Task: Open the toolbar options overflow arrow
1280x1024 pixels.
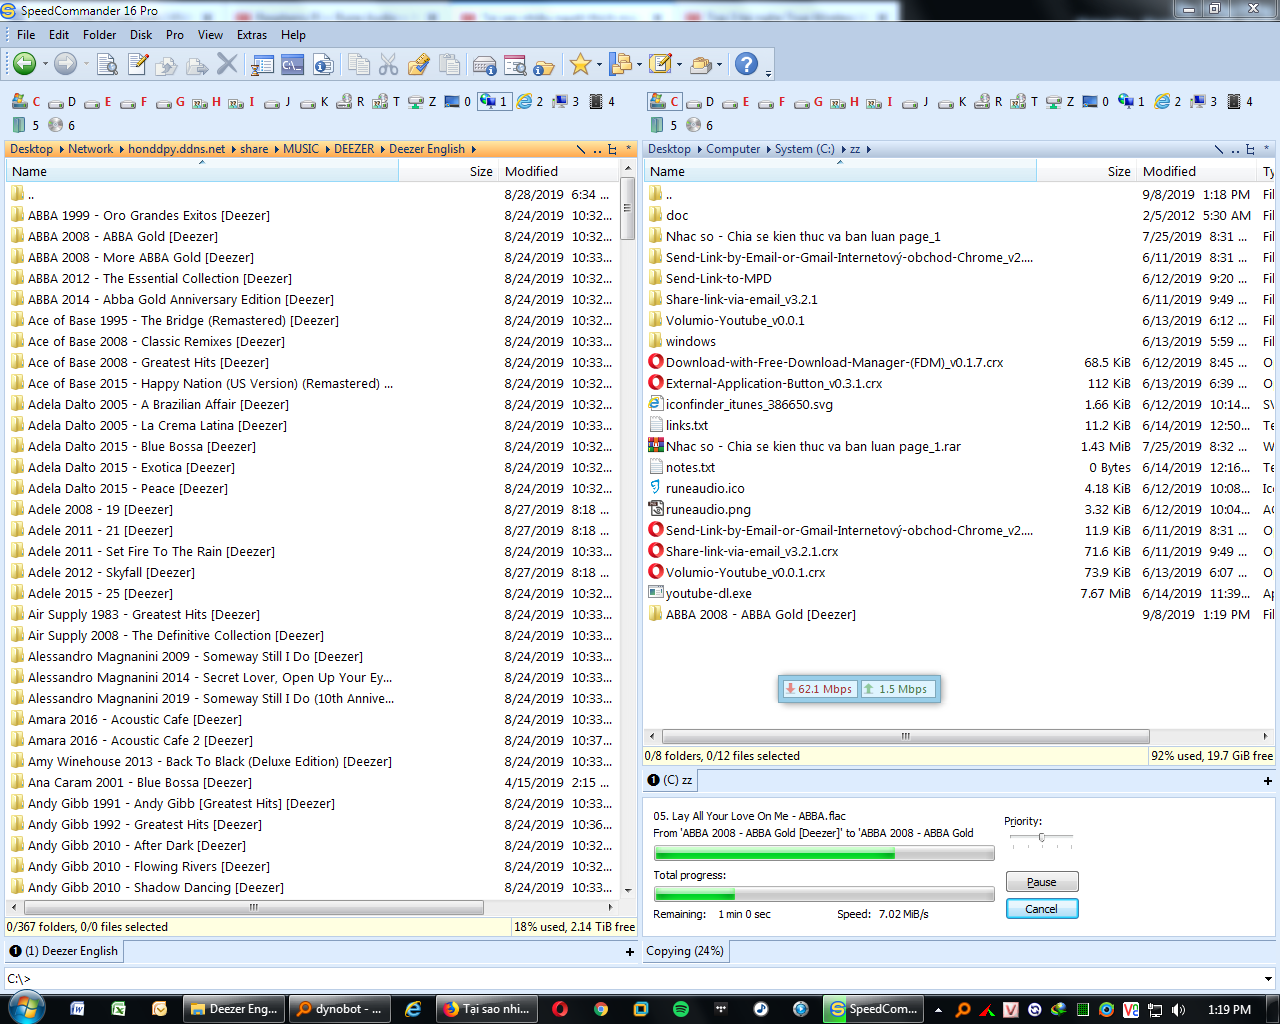Action: [768, 72]
